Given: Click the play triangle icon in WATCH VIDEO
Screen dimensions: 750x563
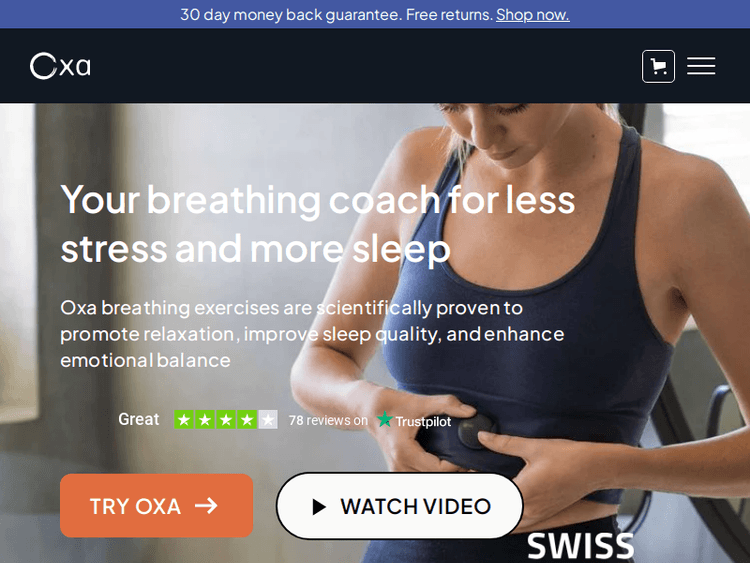Looking at the screenshot, I should click(x=319, y=507).
